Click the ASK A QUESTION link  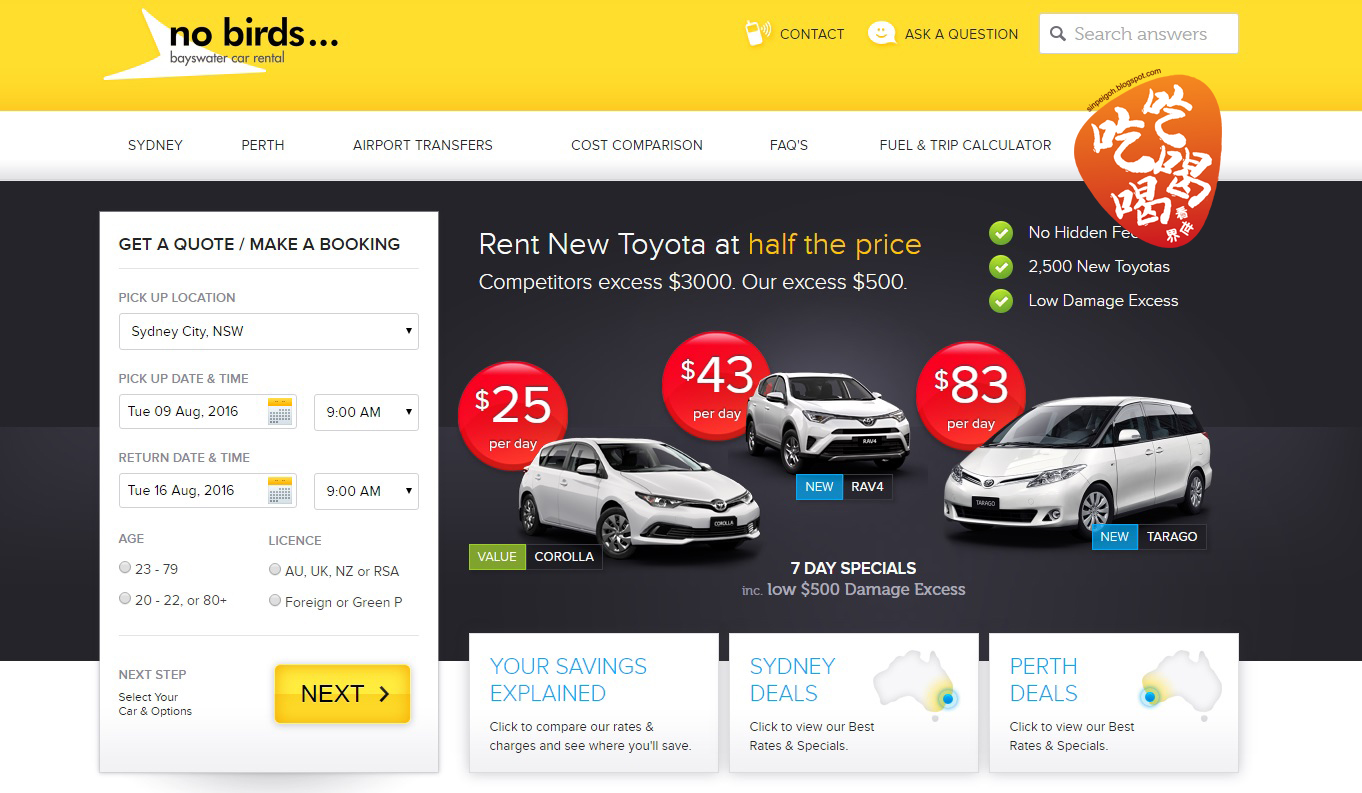[x=961, y=34]
